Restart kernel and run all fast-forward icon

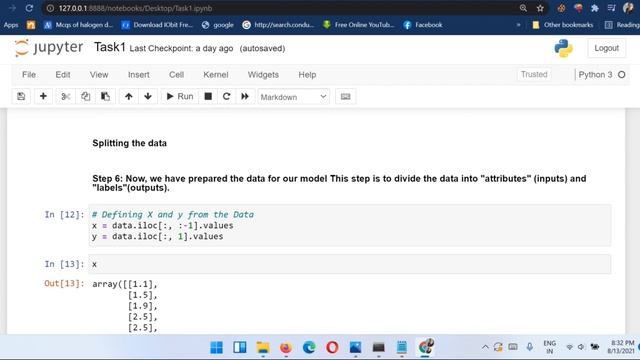click(x=245, y=97)
